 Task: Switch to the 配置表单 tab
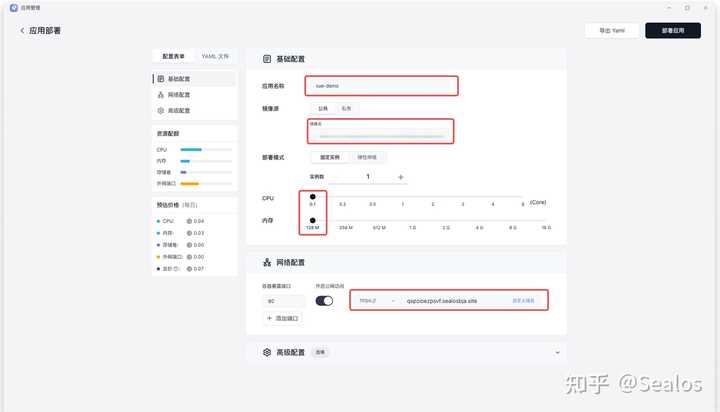click(173, 56)
